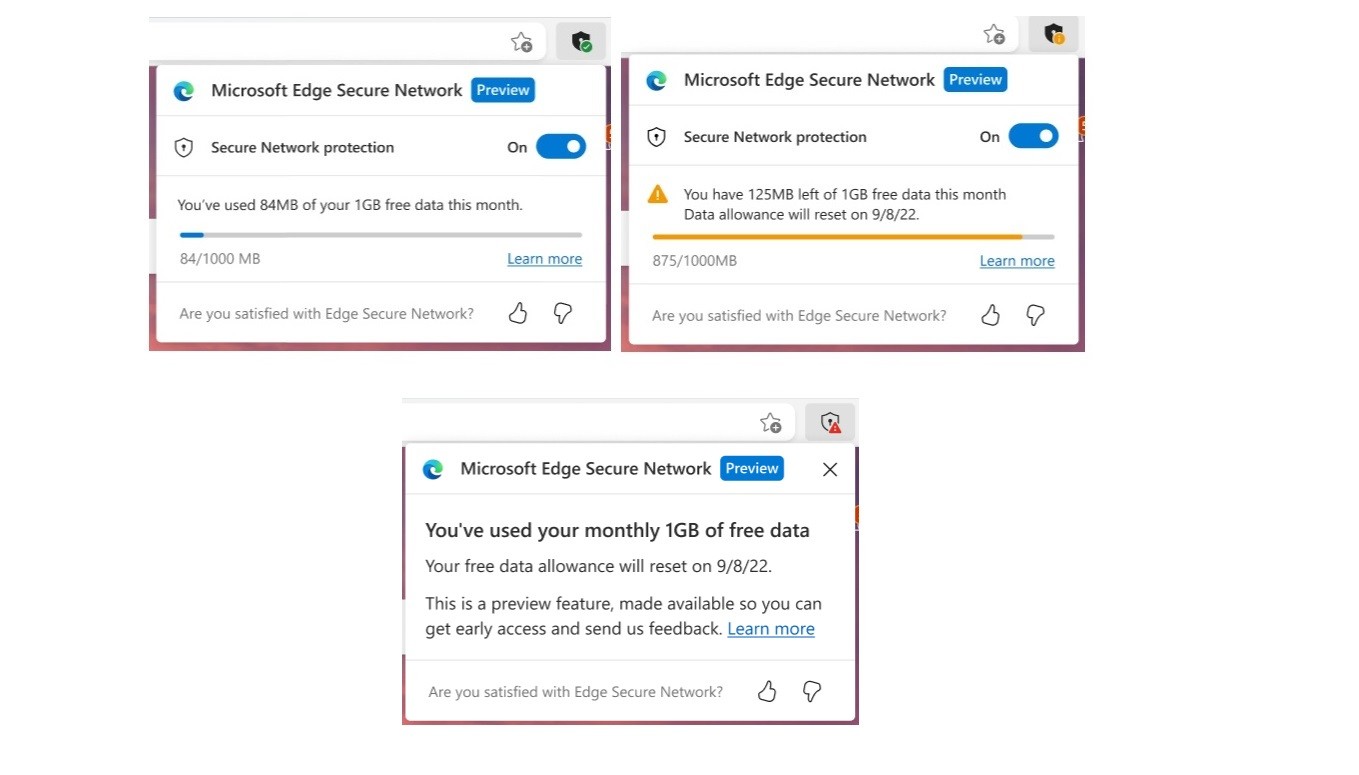
Task: Give thumbs up in the 125MB left panel
Action: point(991,316)
